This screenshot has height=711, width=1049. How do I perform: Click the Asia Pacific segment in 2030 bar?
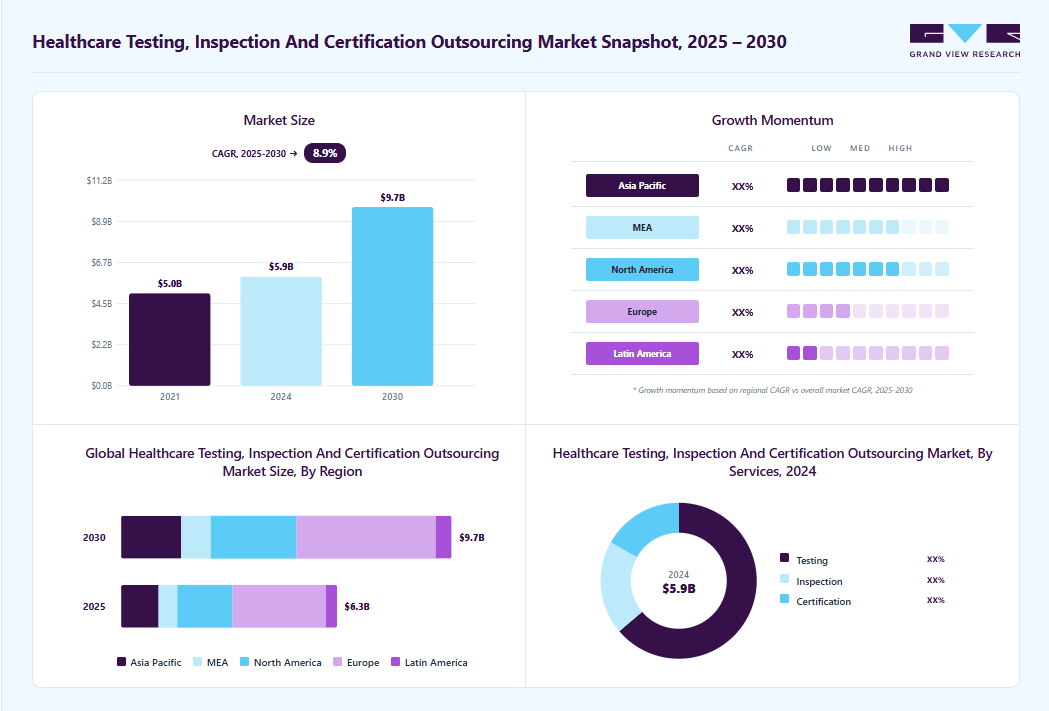[x=151, y=537]
